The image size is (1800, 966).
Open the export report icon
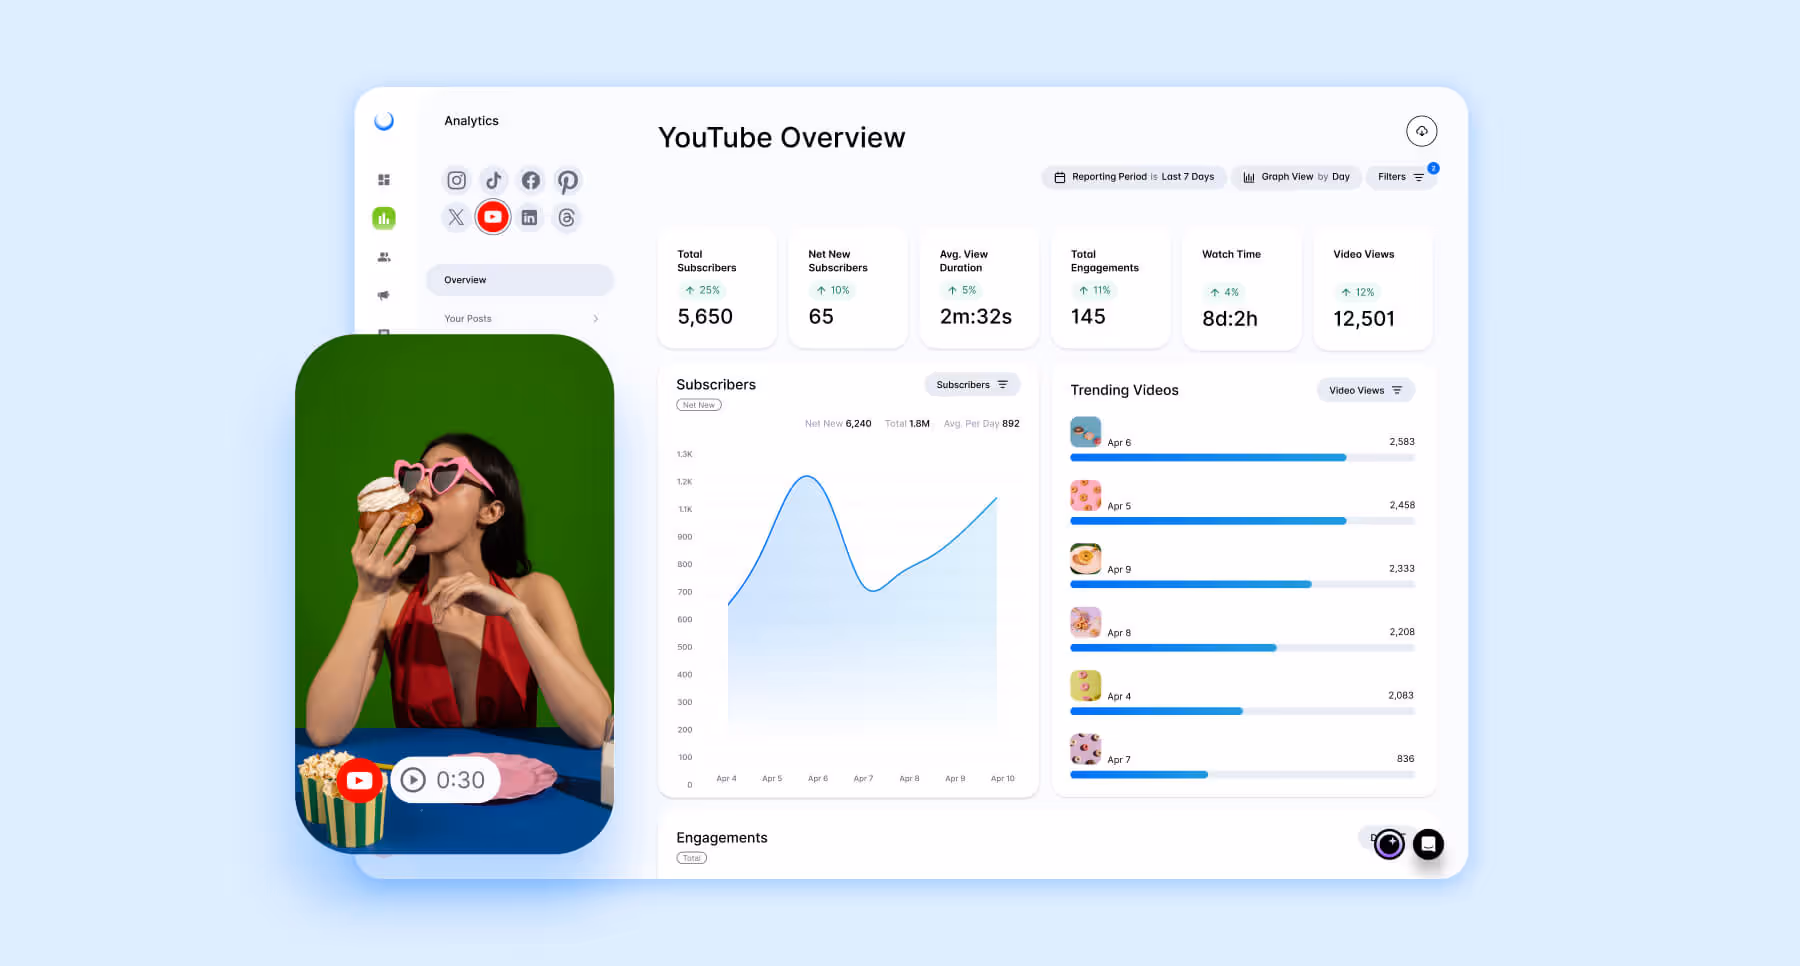pyautogui.click(x=1421, y=131)
